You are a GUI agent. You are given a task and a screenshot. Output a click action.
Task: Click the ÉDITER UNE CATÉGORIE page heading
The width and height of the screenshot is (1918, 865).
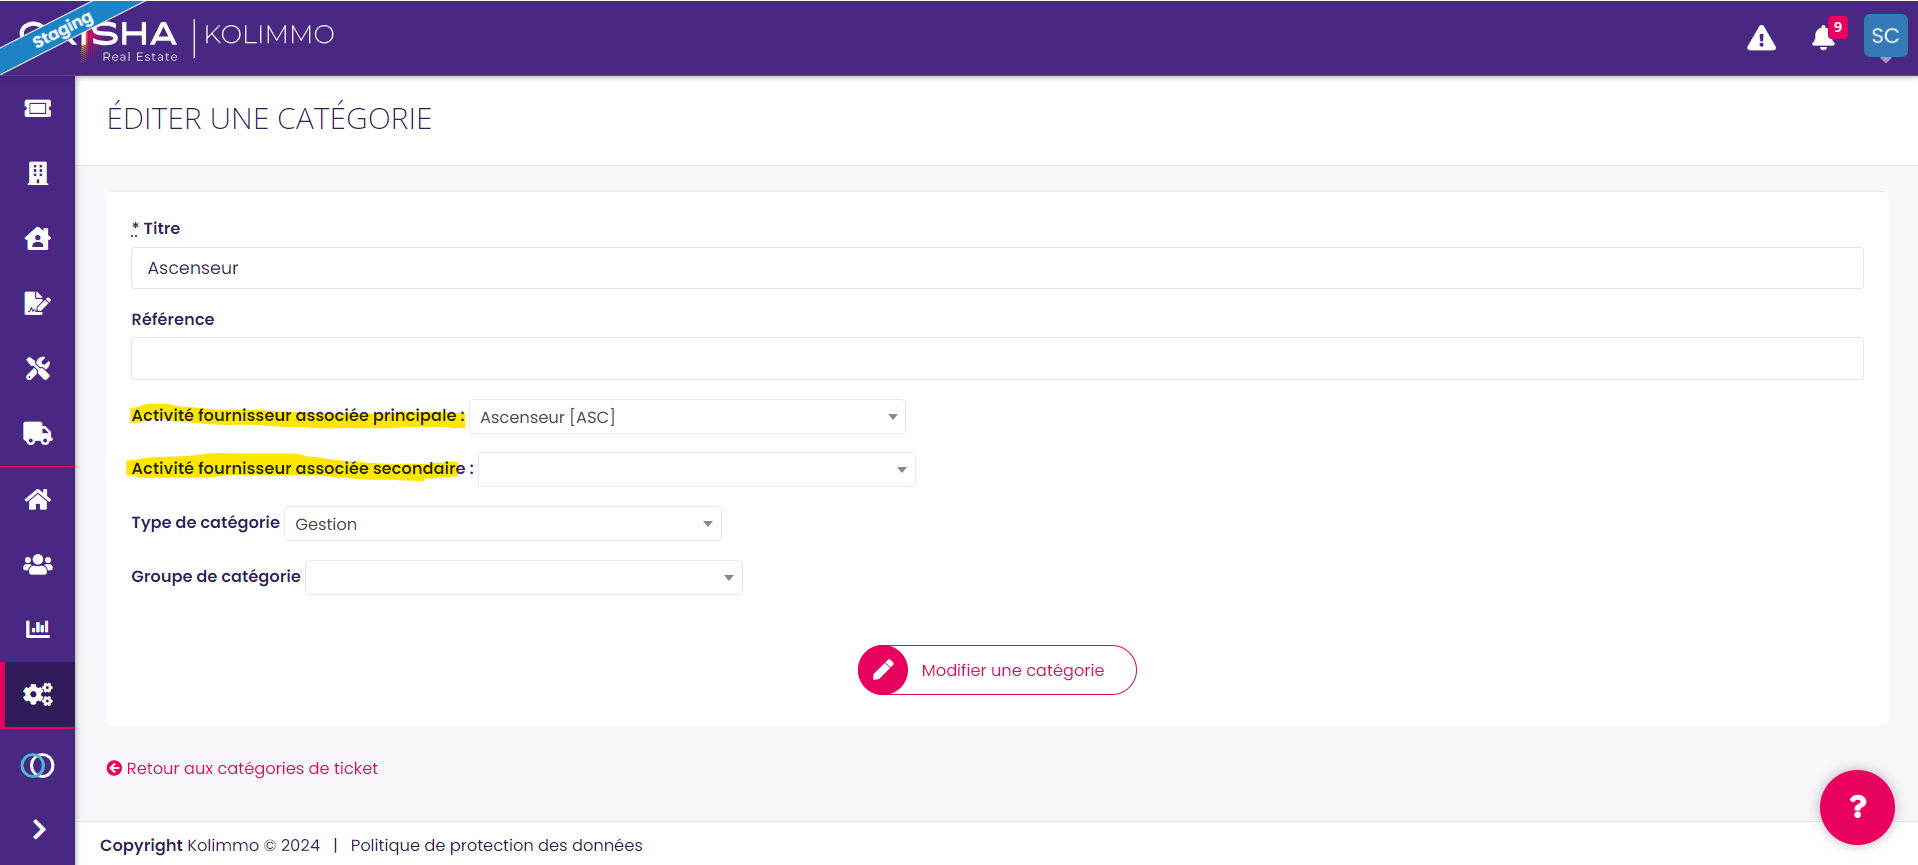click(x=270, y=119)
